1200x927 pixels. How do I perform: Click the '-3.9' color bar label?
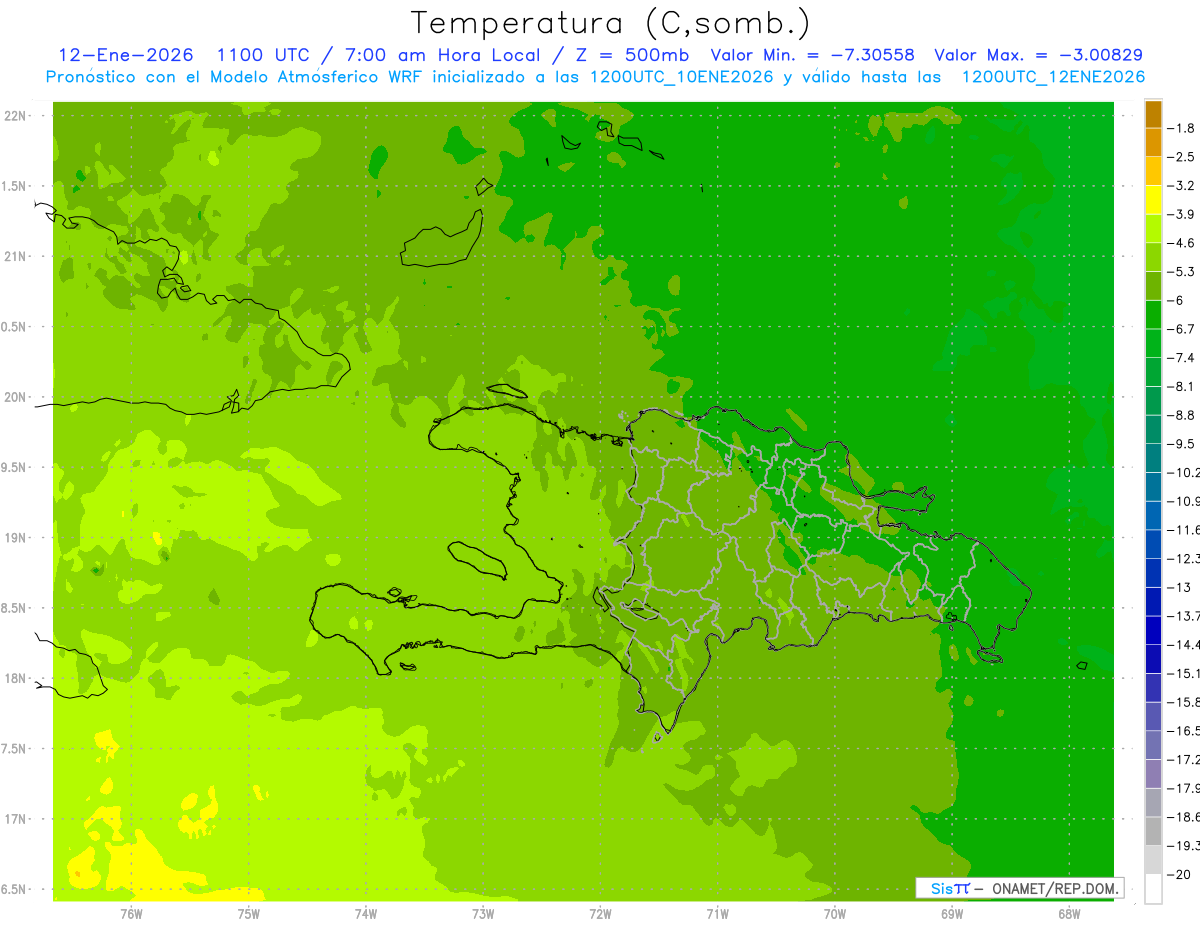(x=1182, y=214)
